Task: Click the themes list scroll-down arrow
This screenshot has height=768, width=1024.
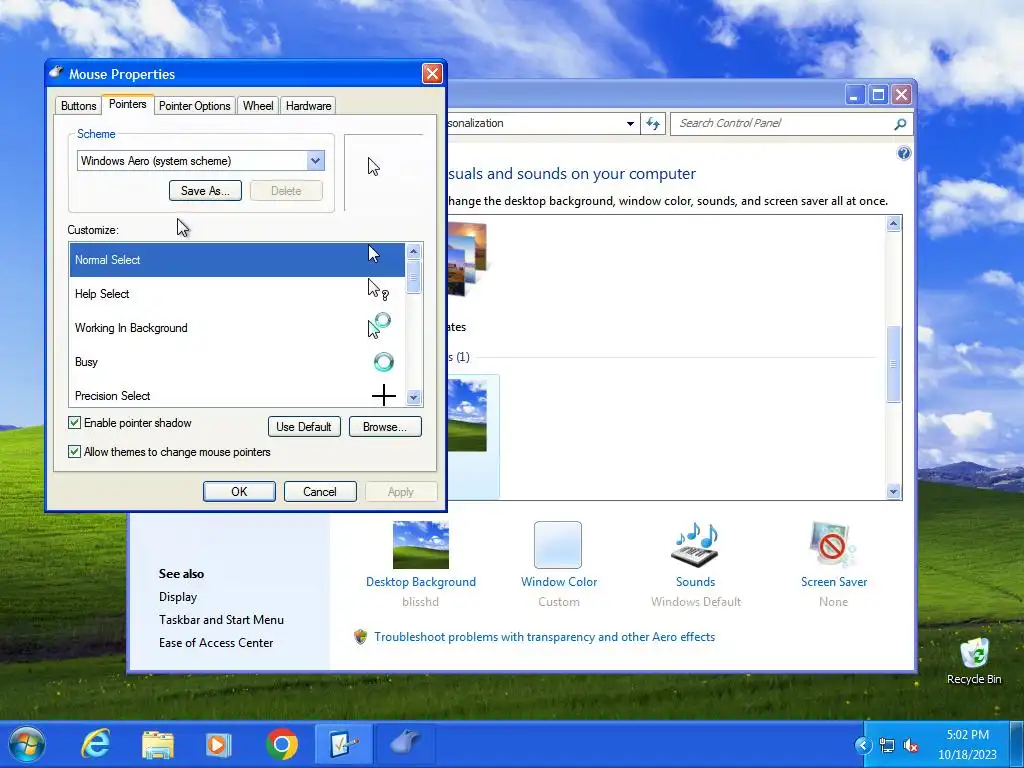Action: click(893, 492)
